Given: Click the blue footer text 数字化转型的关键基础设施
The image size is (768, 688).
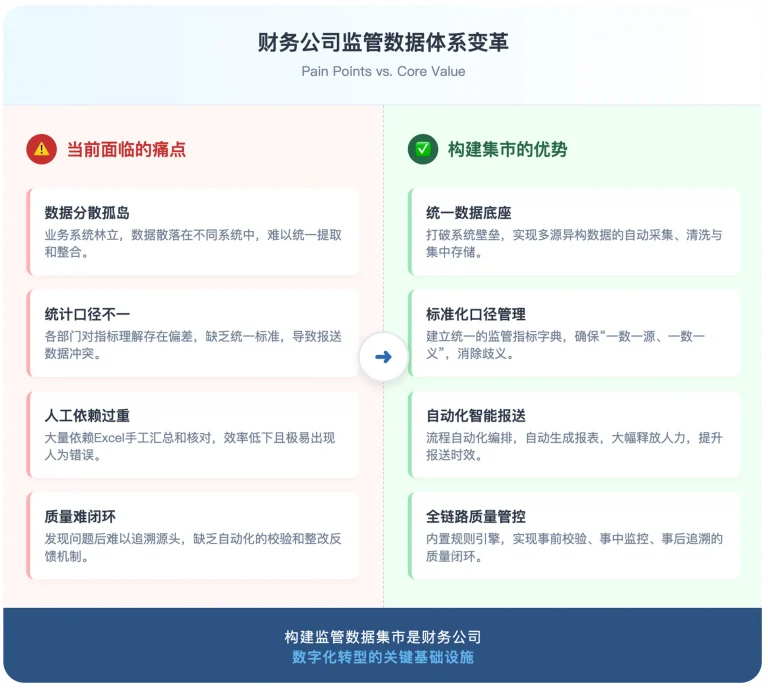Looking at the screenshot, I should [383, 657].
